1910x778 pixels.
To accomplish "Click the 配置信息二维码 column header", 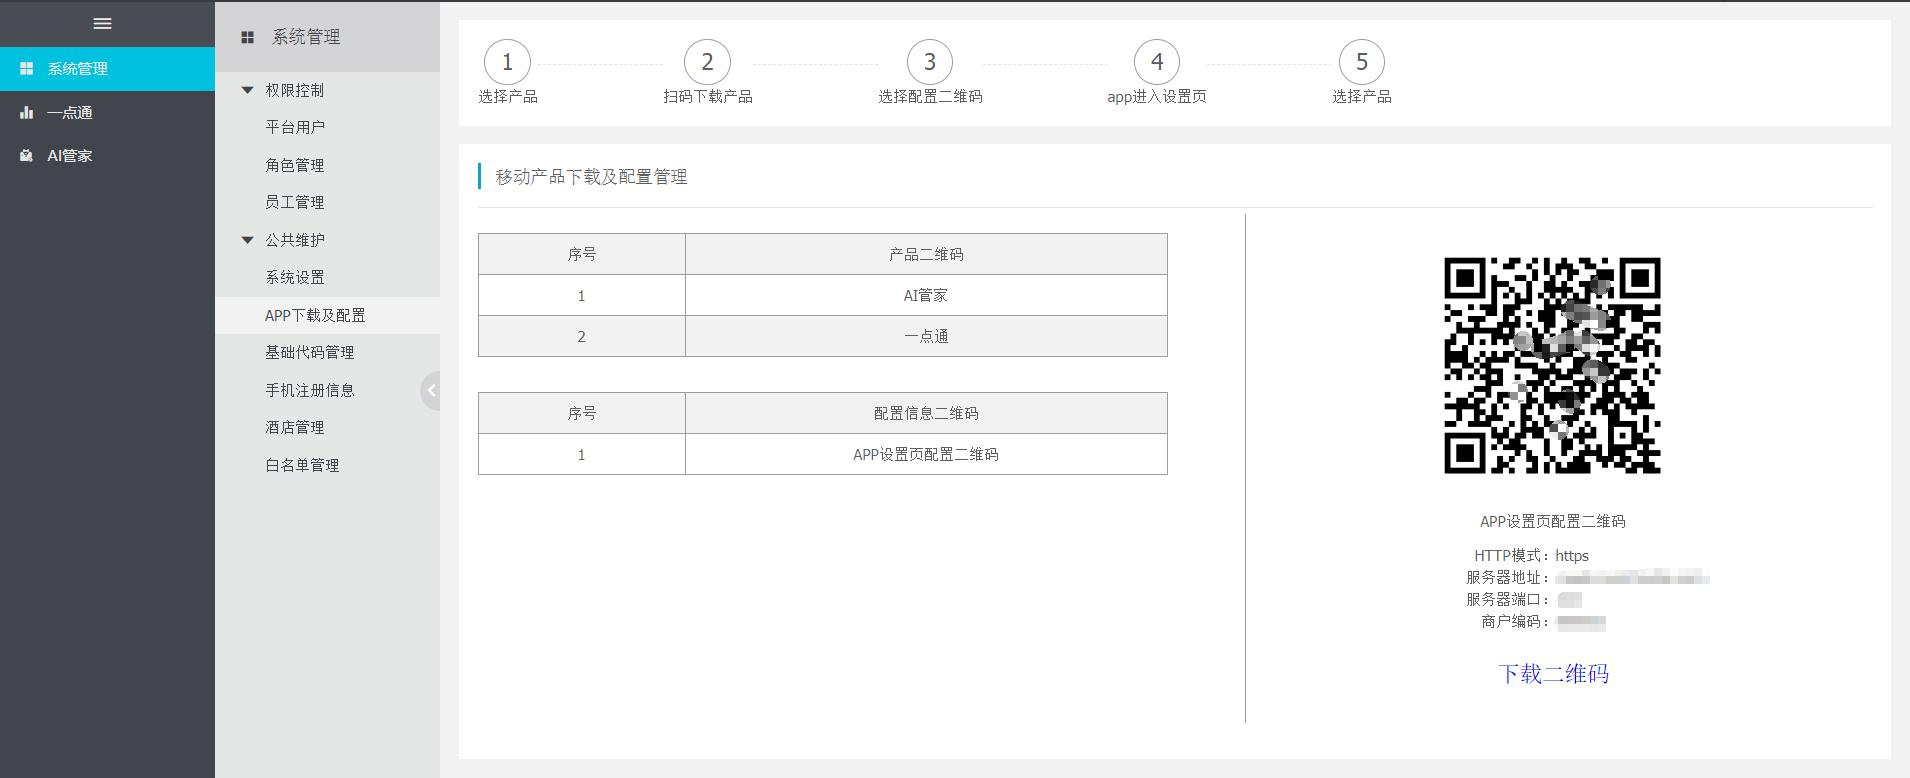I will pyautogui.click(x=926, y=413).
